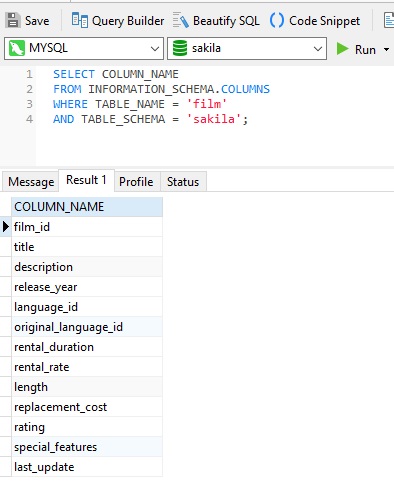Image resolution: width=394 pixels, height=484 pixels.
Task: Click the partially visible document icon at the toolbar's right edge
Action: tap(389, 21)
